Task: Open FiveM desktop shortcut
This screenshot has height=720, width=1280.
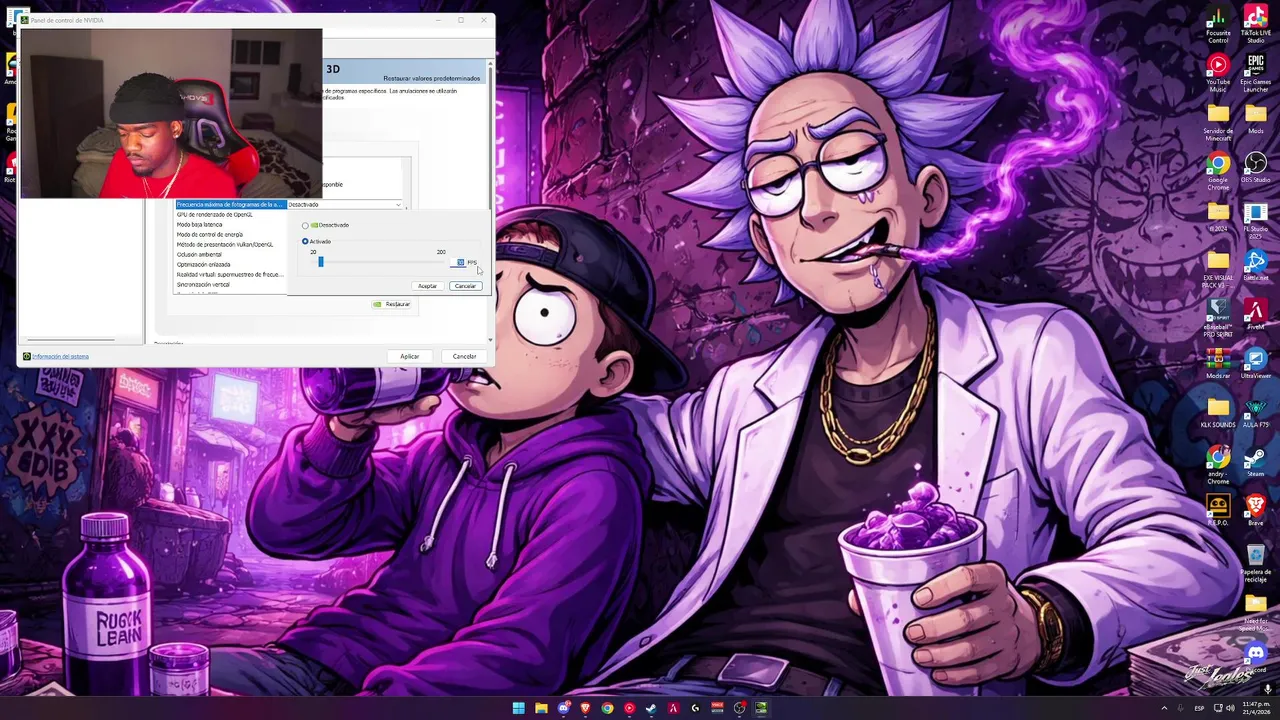Action: 1255,315
